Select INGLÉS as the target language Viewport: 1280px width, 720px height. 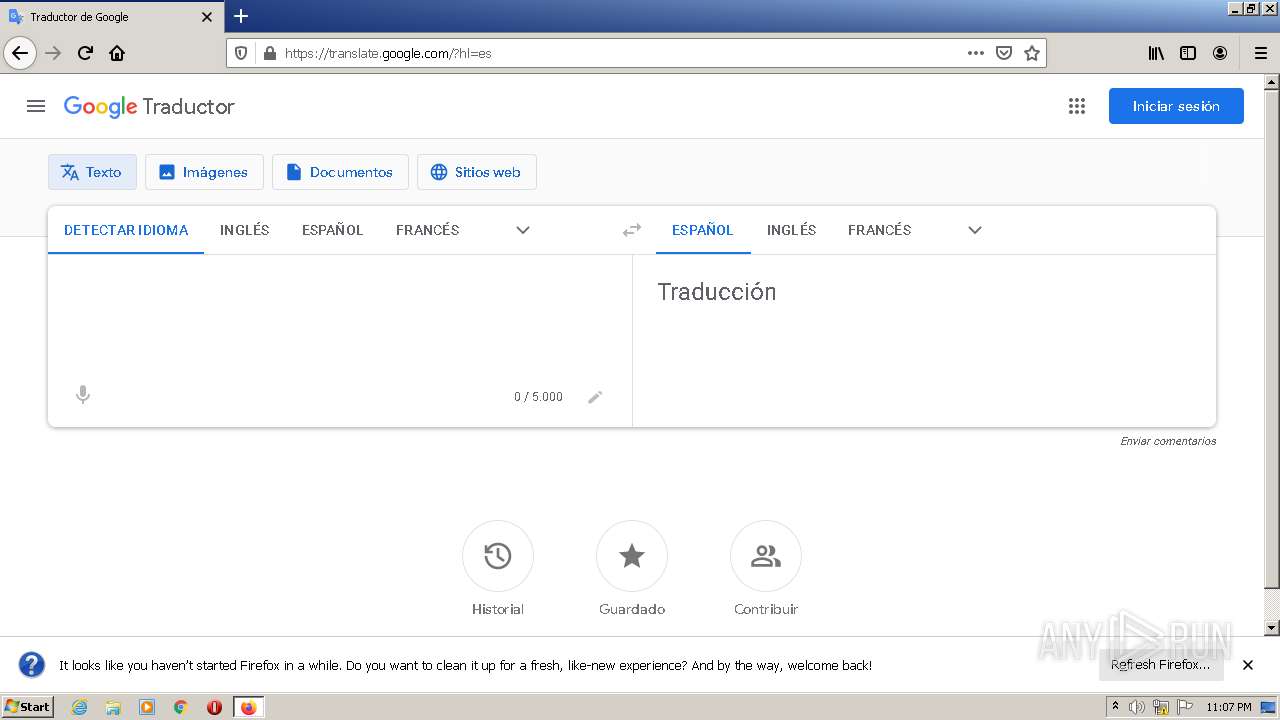pyautogui.click(x=792, y=230)
